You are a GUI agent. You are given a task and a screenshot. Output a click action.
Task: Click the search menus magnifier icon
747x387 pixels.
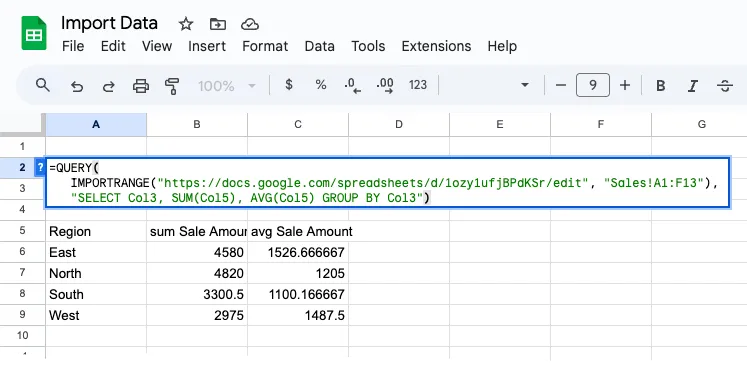pos(43,85)
